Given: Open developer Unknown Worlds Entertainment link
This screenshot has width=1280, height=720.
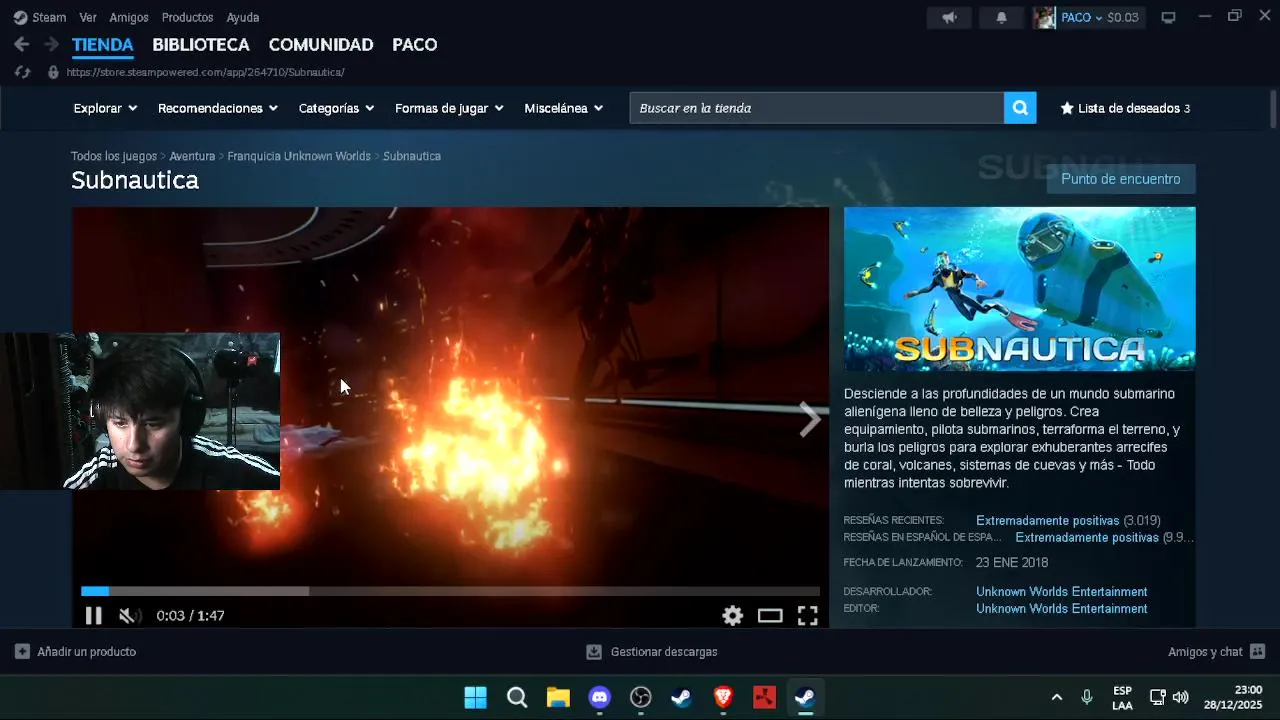Looking at the screenshot, I should point(1062,592).
